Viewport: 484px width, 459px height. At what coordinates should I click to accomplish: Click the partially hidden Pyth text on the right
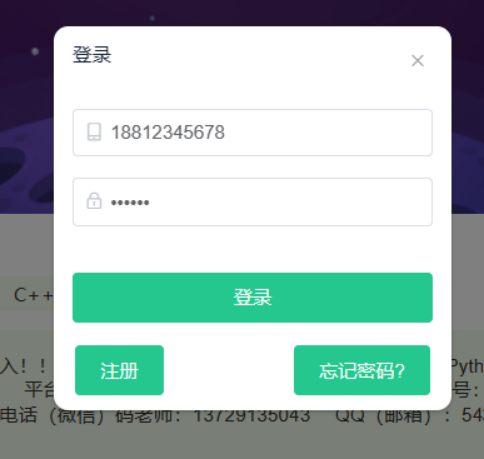pos(468,367)
